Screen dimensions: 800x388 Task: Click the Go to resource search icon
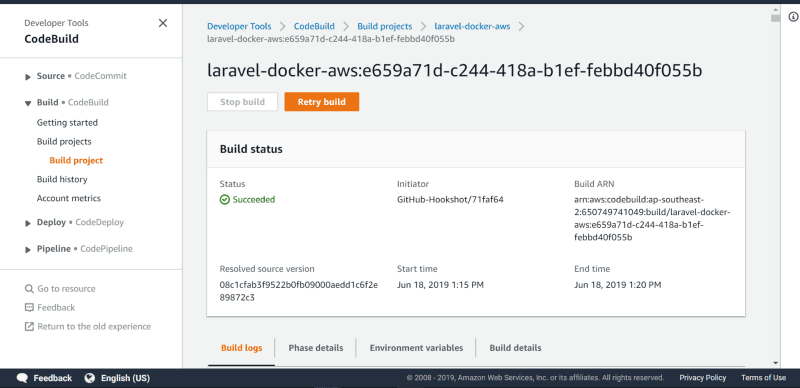[29, 289]
